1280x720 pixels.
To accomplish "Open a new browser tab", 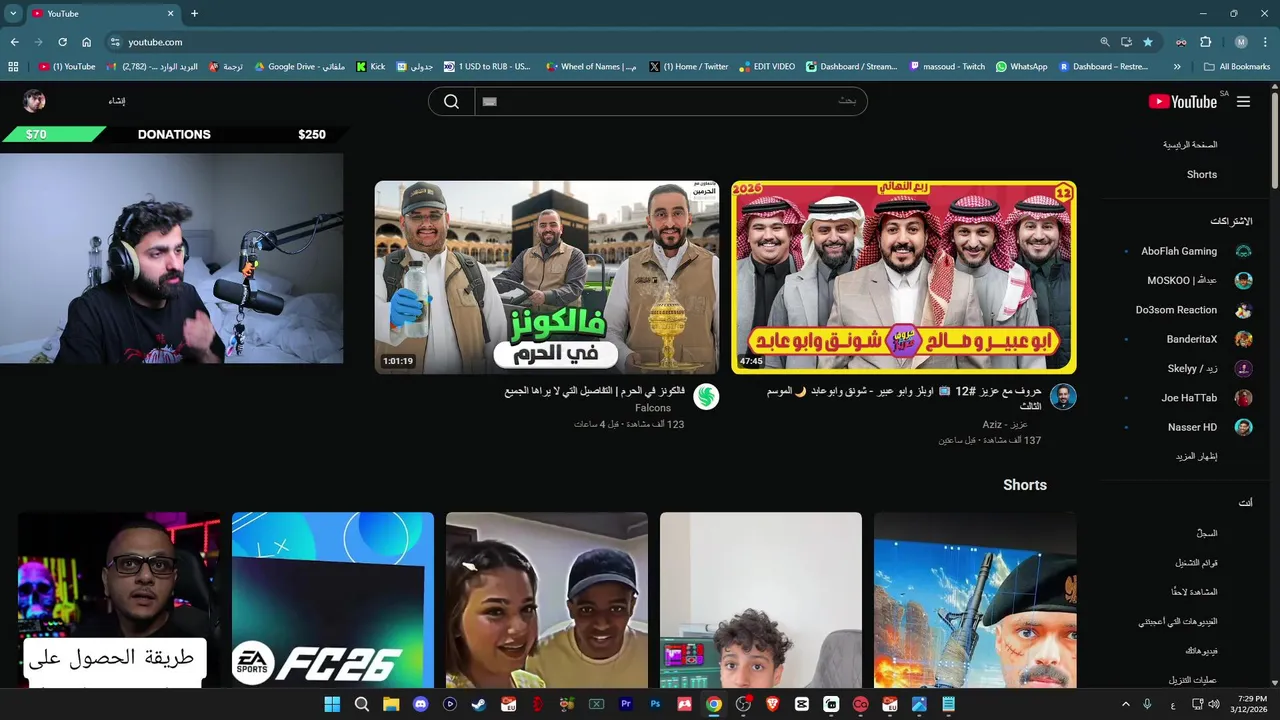I will coord(194,13).
